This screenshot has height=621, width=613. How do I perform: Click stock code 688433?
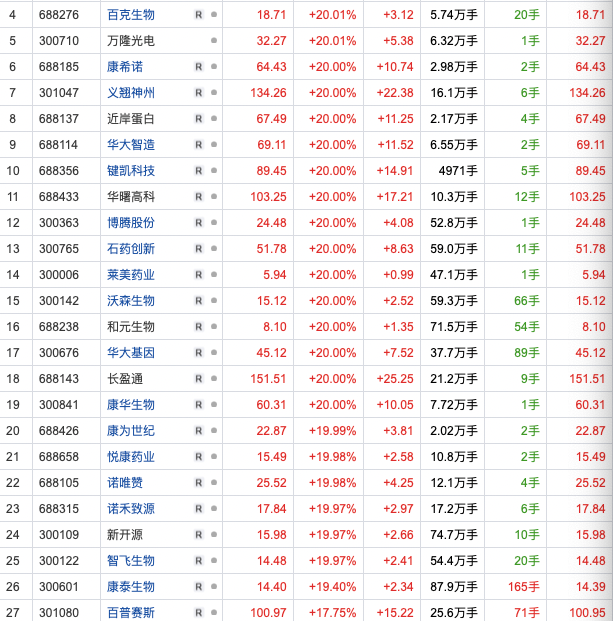(x=59, y=197)
